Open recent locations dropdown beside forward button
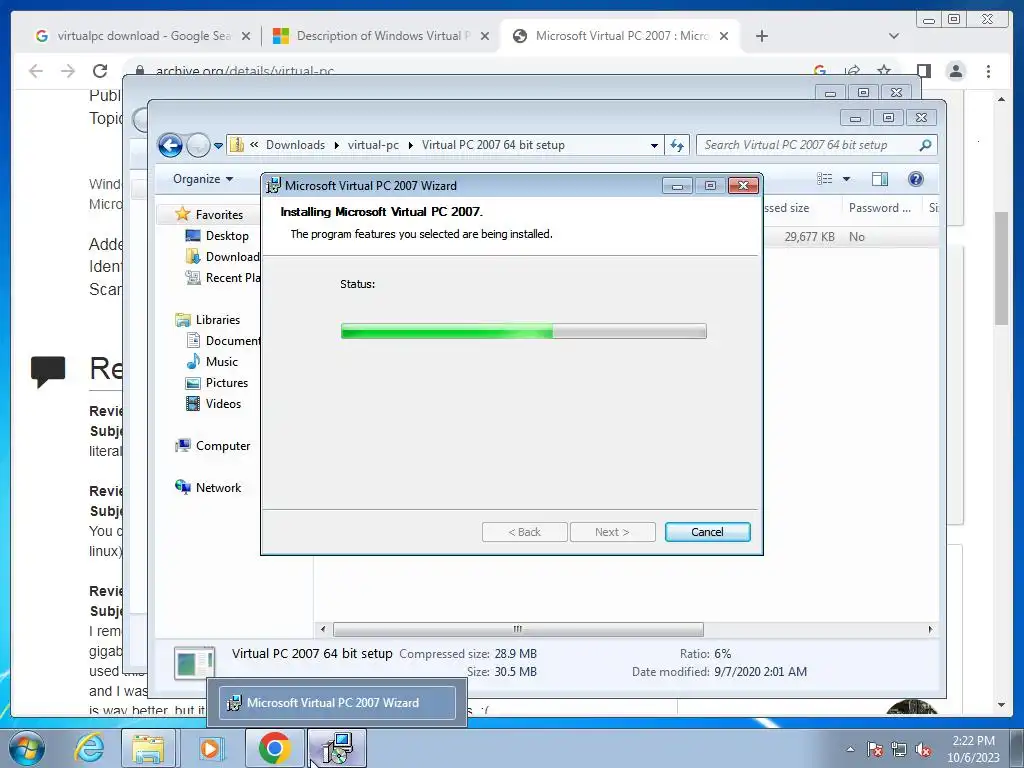Screen dimensions: 1024x768 (x=218, y=146)
